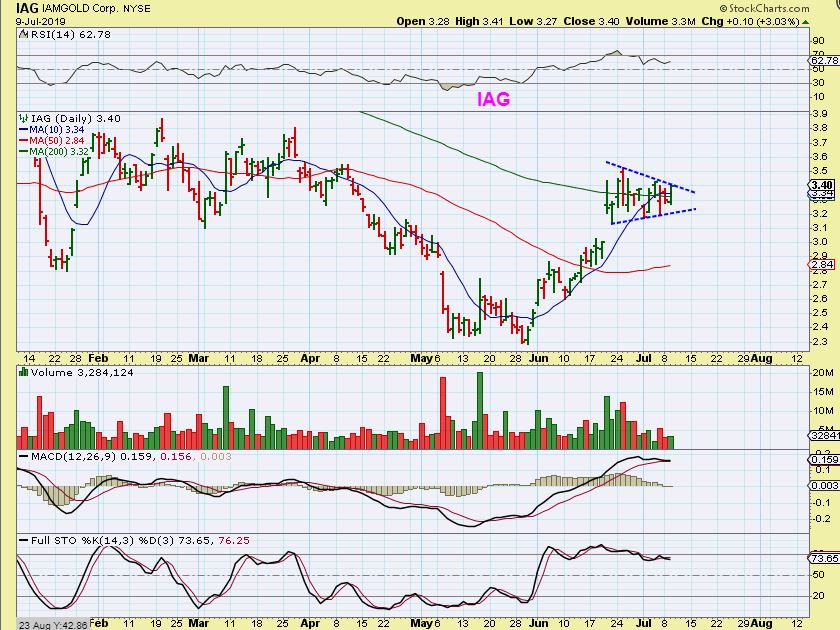Click the IAG IAMGOLD Corp. NYSE title
The height and width of the screenshot is (630, 840).
point(83,8)
